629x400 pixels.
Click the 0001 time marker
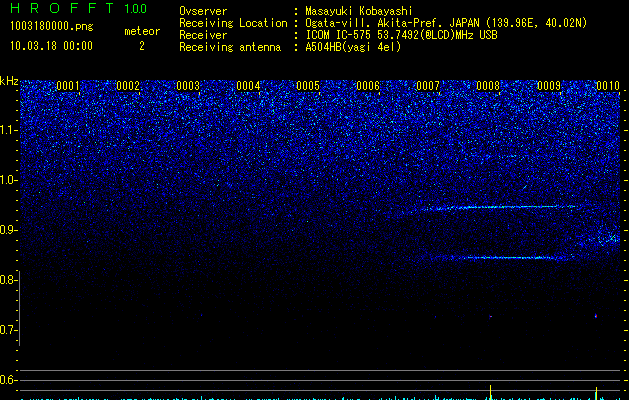(68, 86)
